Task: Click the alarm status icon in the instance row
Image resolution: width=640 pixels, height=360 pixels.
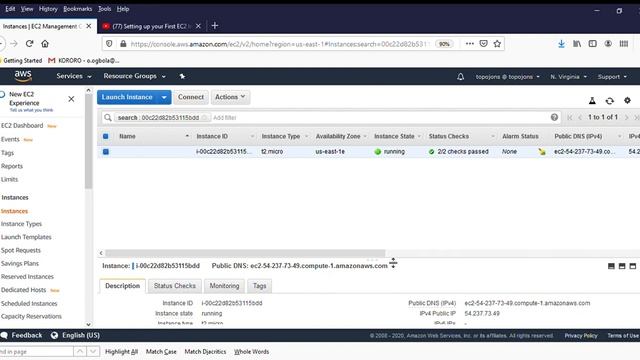Action: [542, 151]
